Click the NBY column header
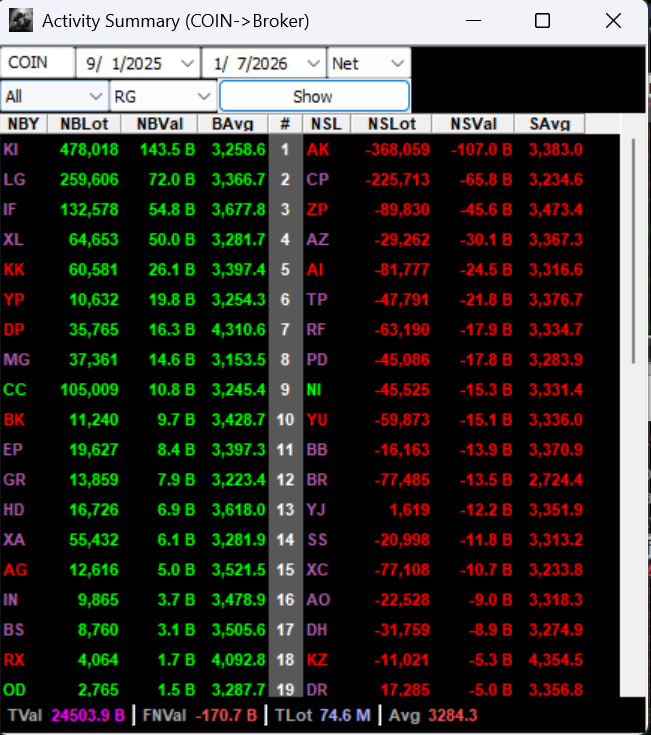The image size is (651, 735). 23,124
